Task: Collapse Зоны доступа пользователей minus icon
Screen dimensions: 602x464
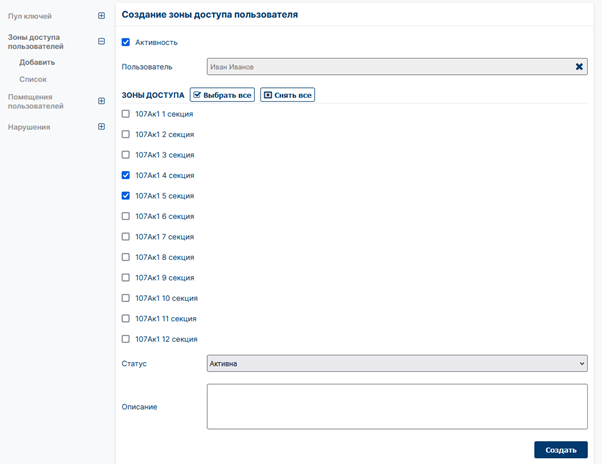Action: click(x=101, y=41)
